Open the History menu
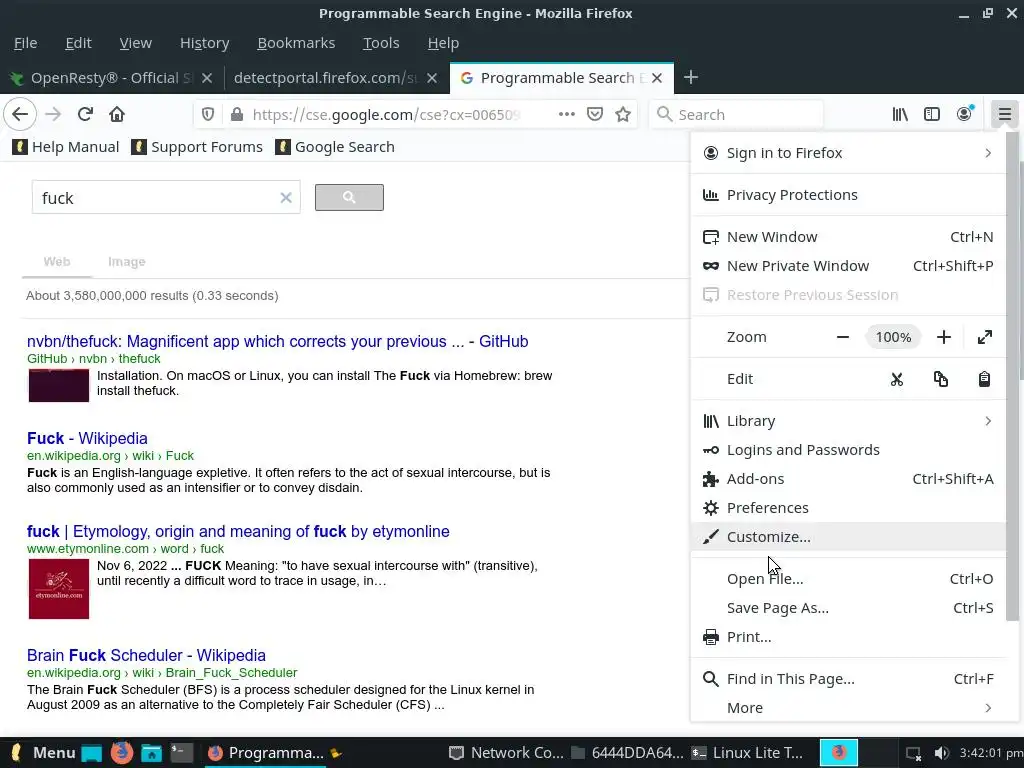 tap(204, 43)
